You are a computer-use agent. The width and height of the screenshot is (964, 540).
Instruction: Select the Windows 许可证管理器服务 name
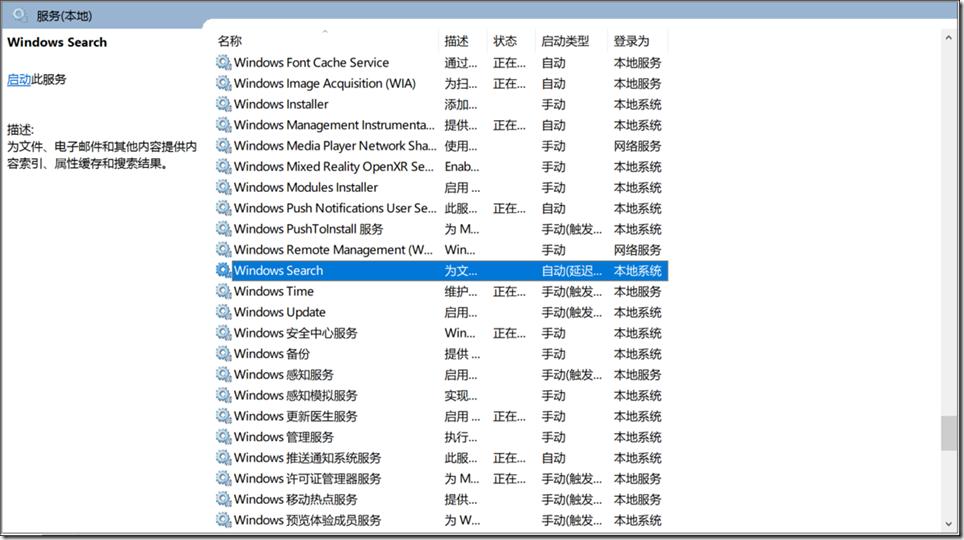point(307,478)
